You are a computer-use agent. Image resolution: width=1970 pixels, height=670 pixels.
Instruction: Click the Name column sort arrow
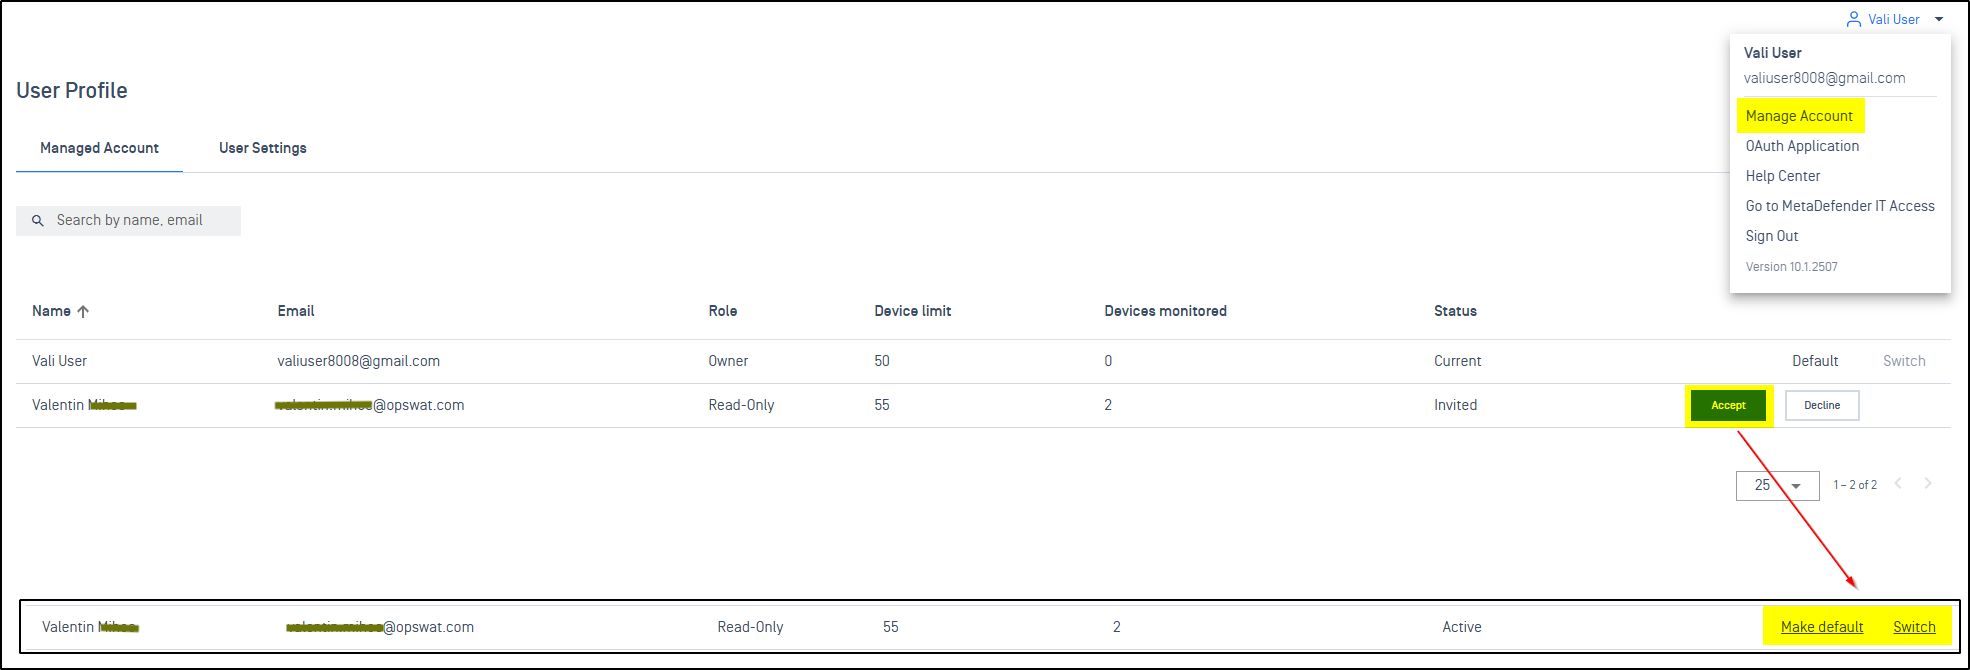(x=83, y=311)
